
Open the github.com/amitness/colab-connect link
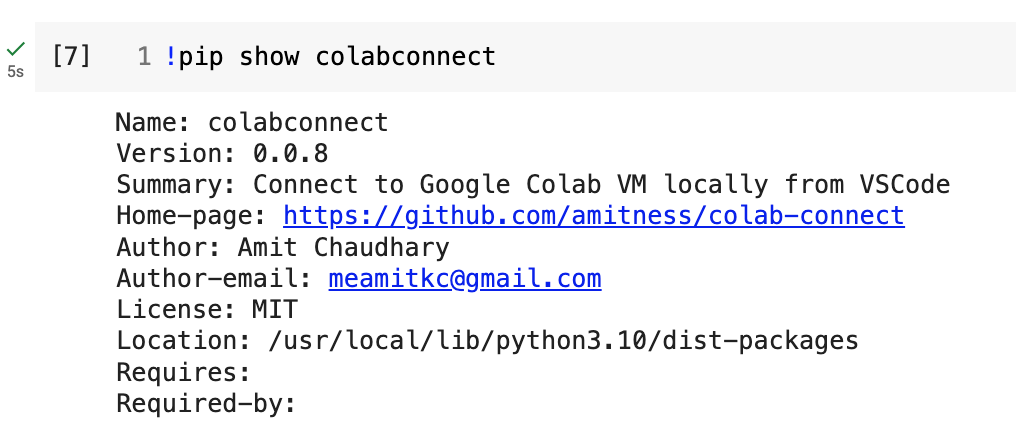[594, 216]
